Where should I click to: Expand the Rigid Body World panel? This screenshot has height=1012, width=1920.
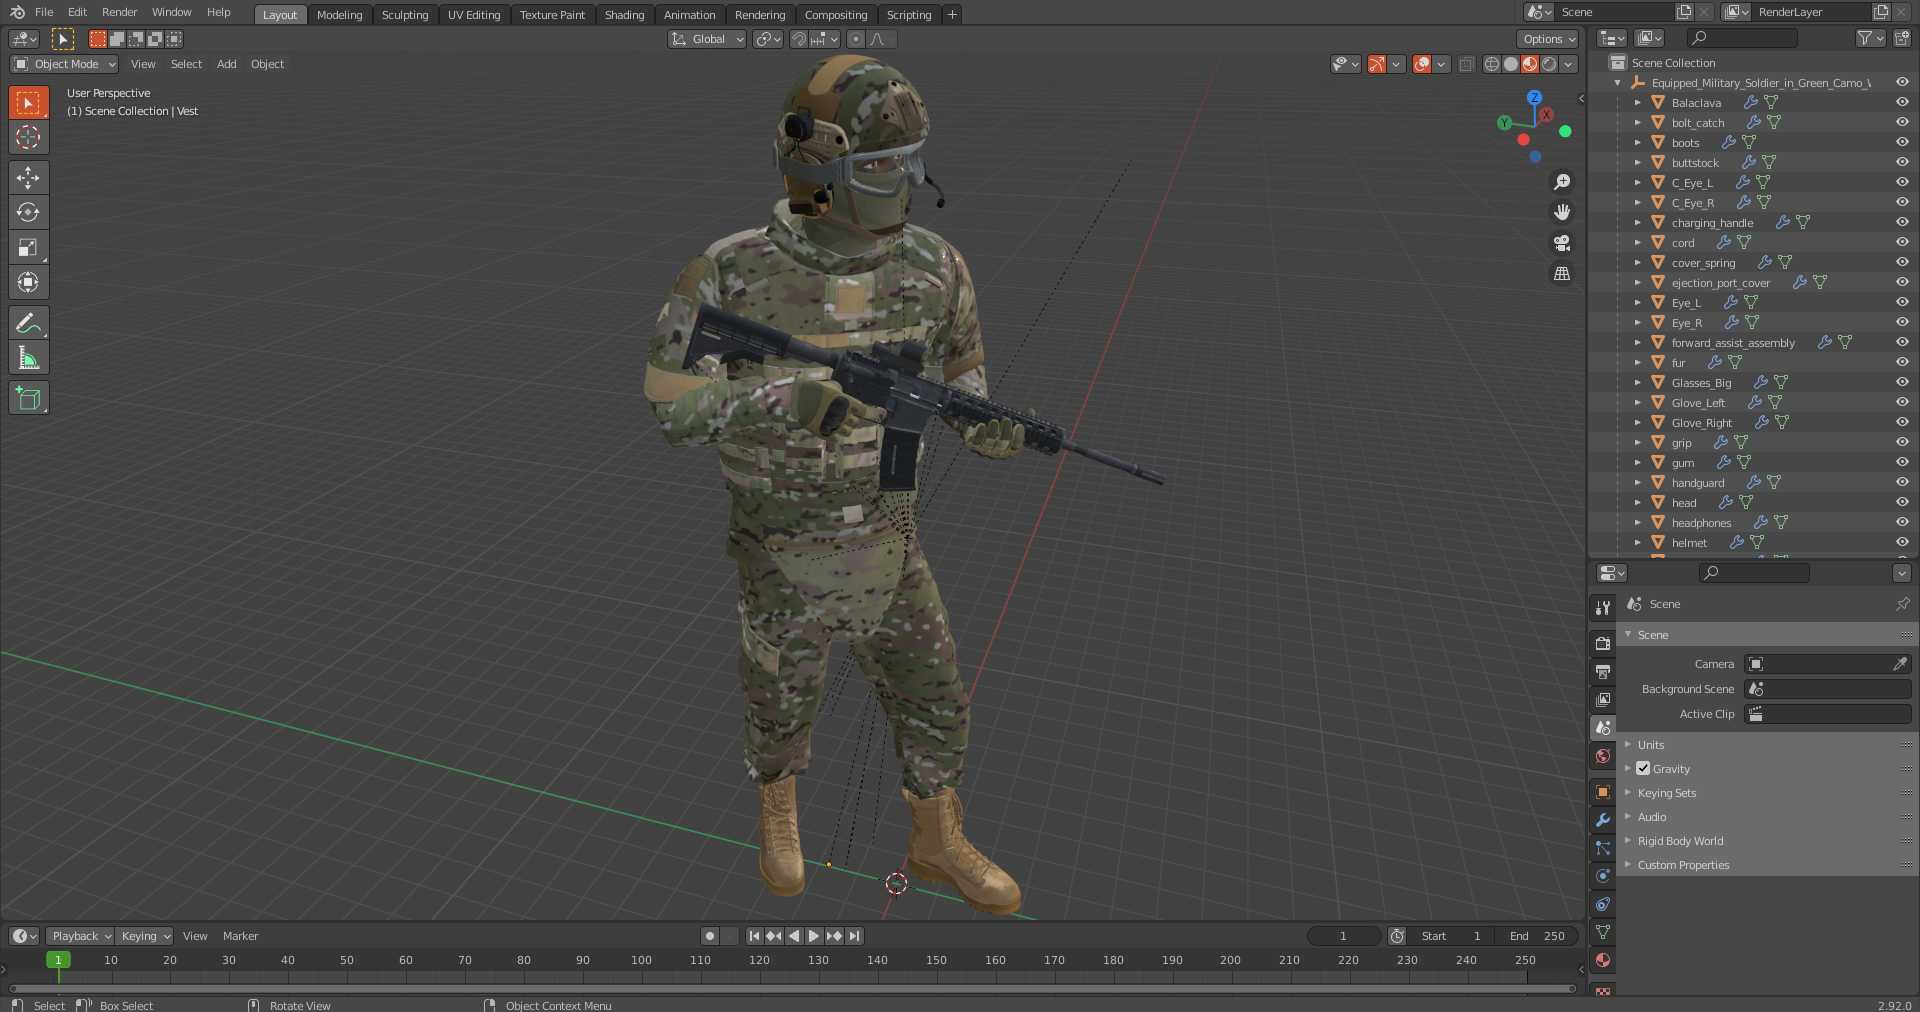pos(1680,841)
